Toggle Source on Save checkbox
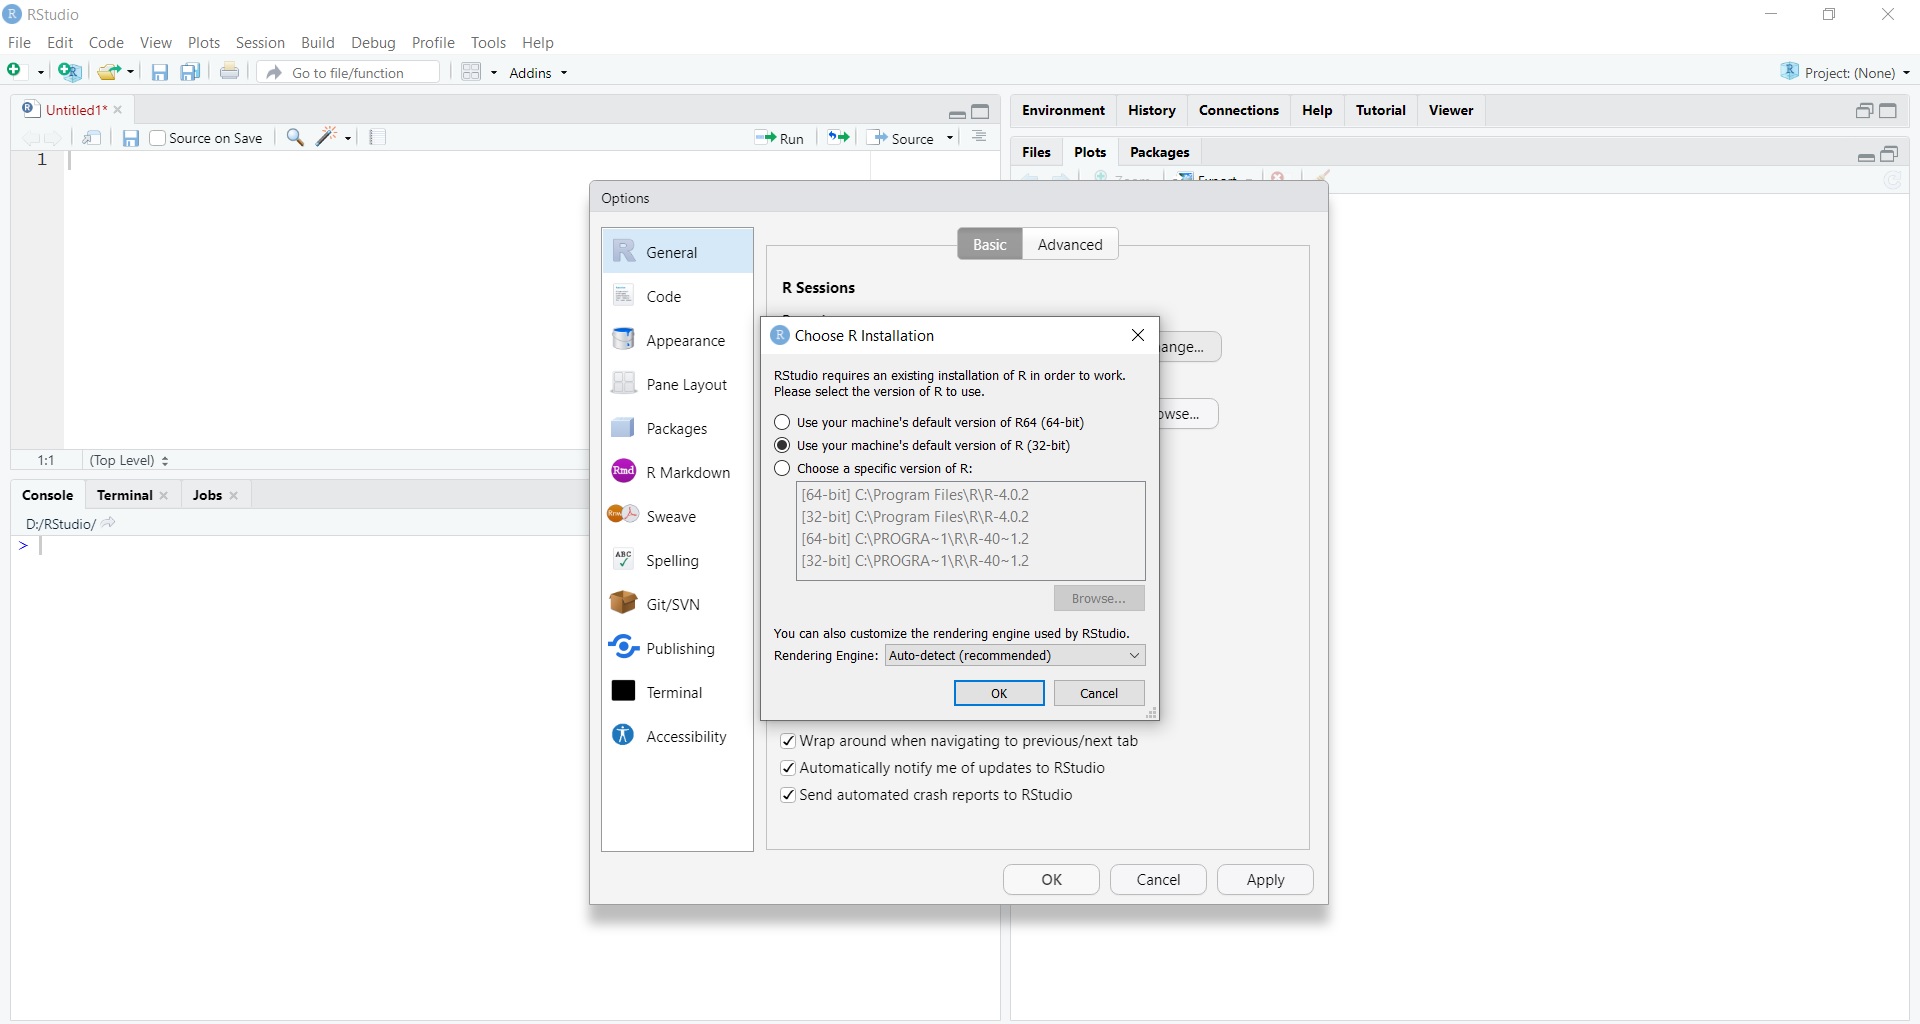The width and height of the screenshot is (1920, 1024). [x=158, y=138]
